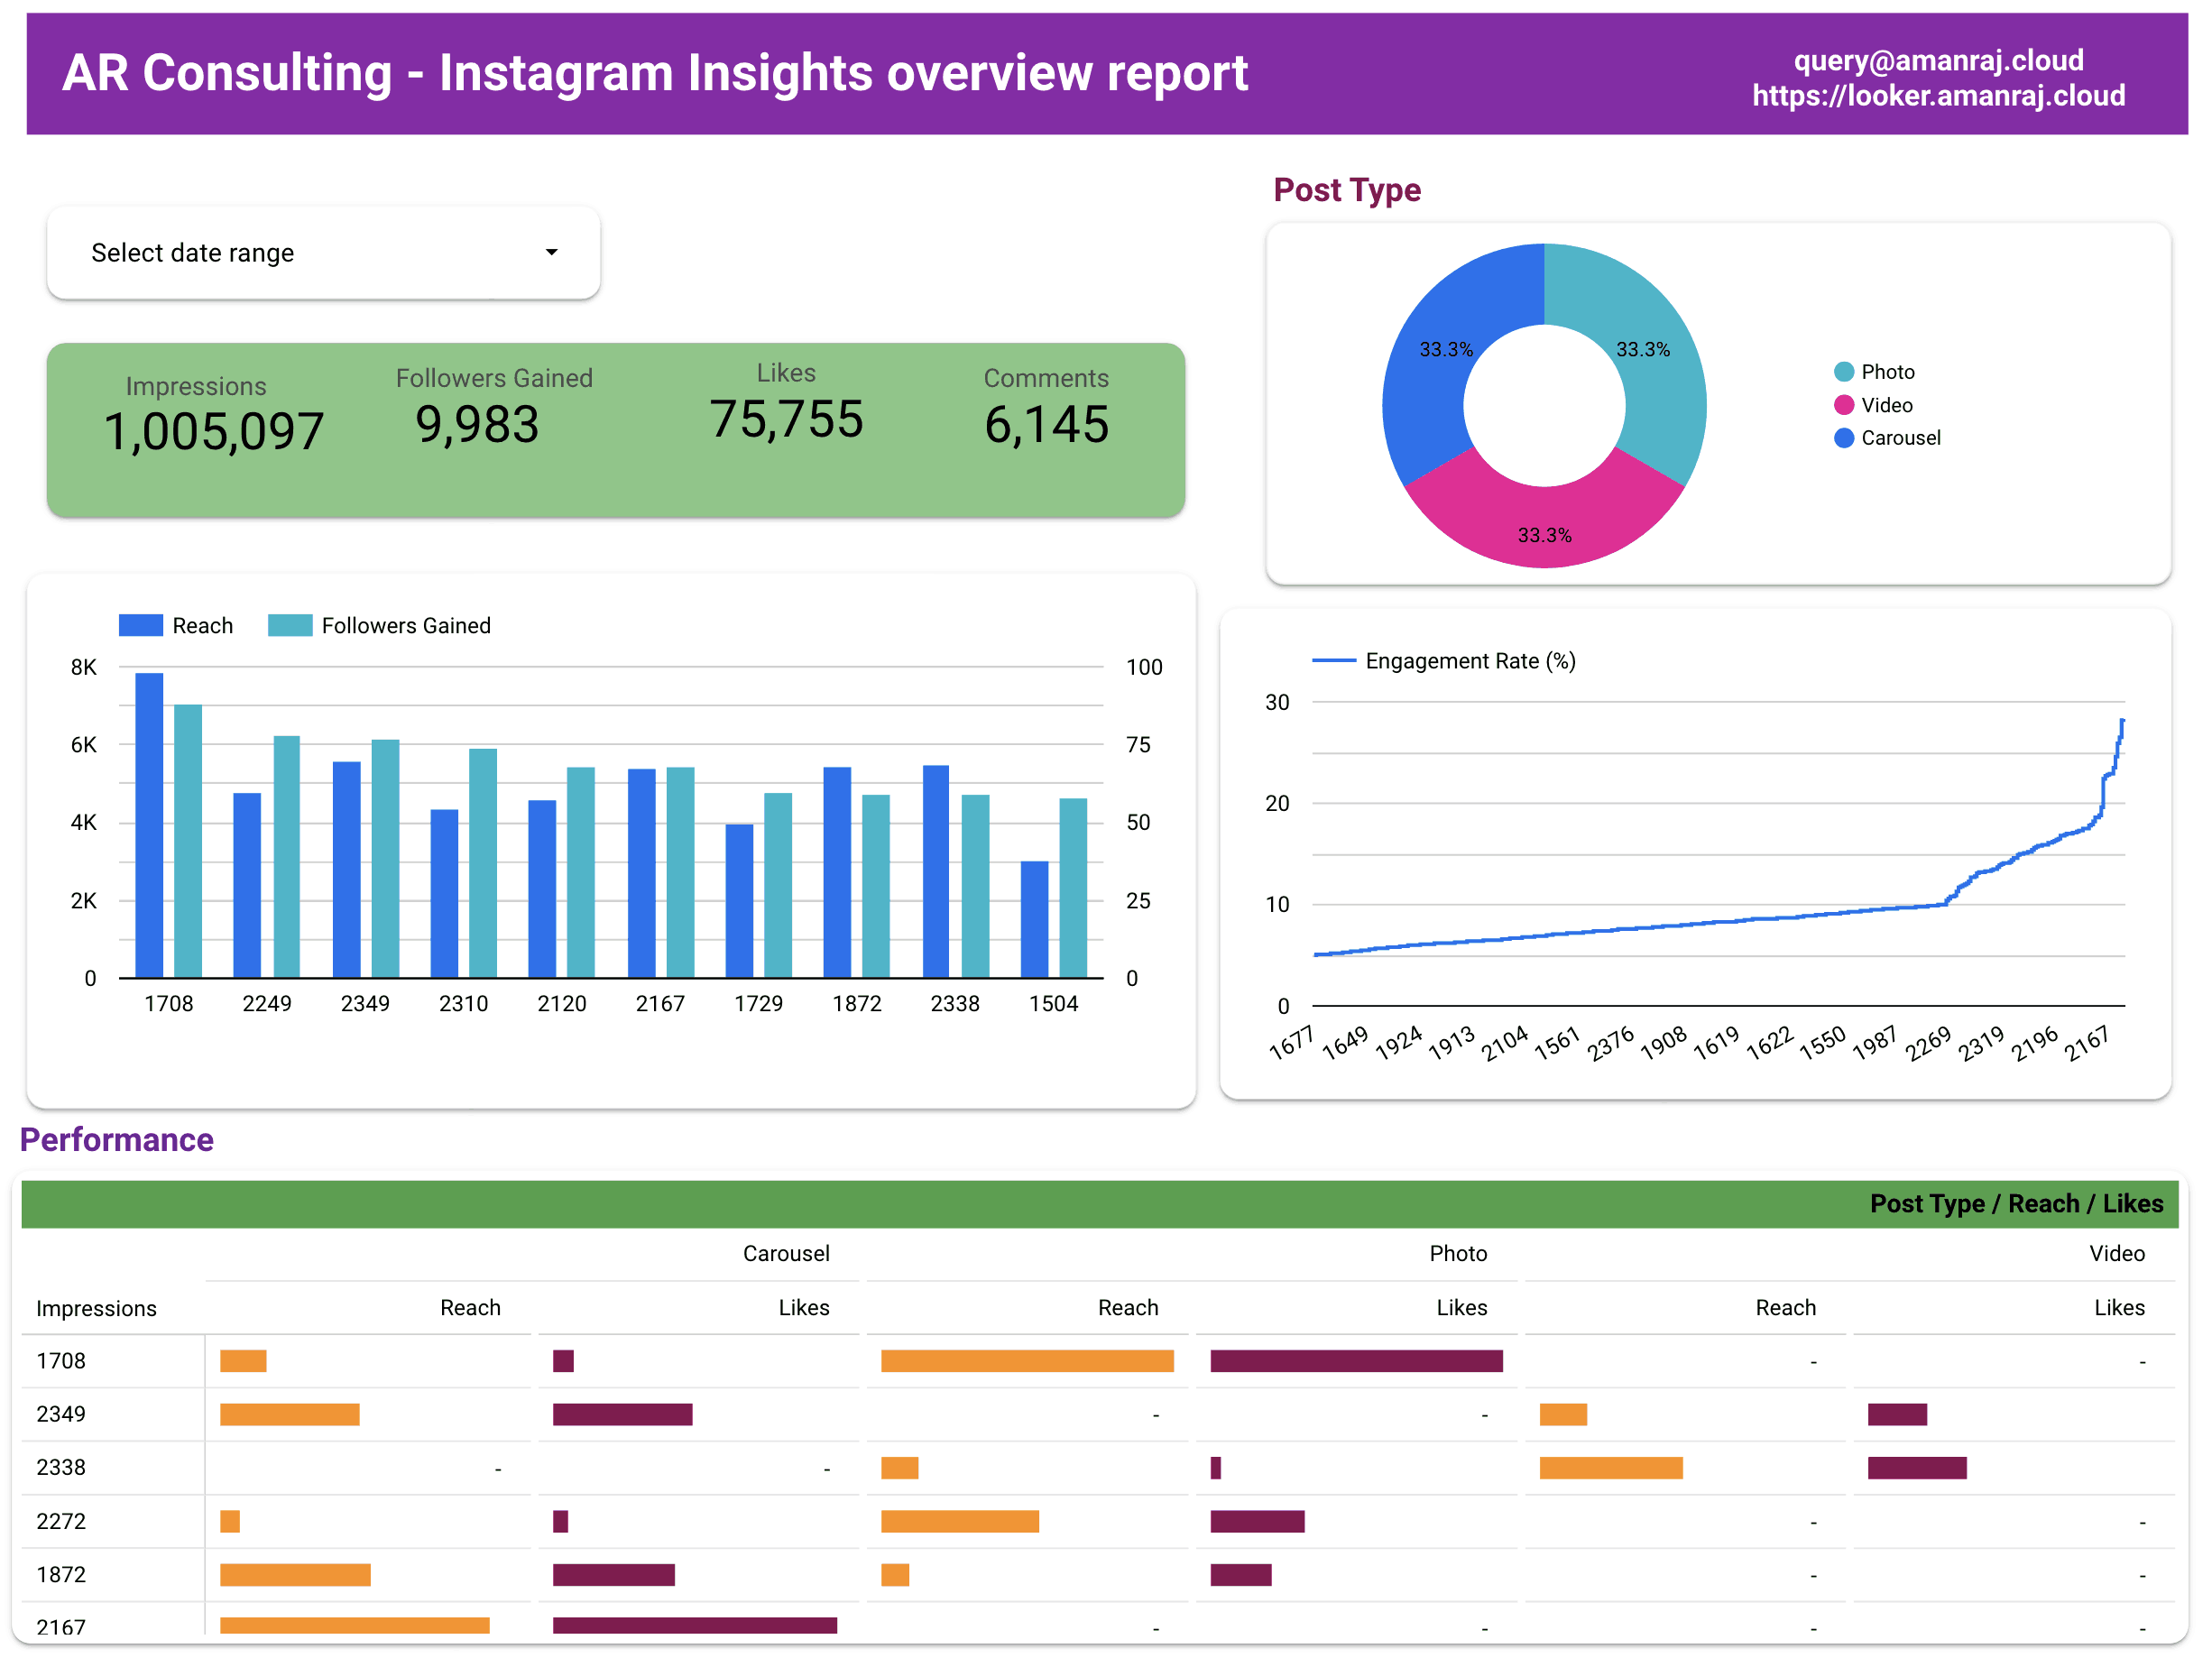Select the Video legend marker in Post Type chart

[x=1846, y=405]
